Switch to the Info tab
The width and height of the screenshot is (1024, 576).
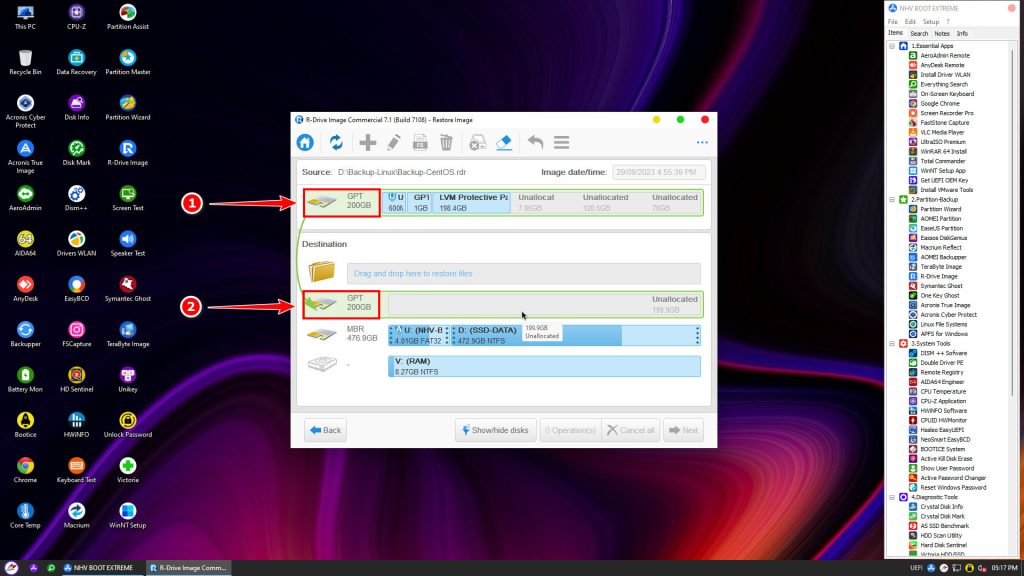(962, 33)
